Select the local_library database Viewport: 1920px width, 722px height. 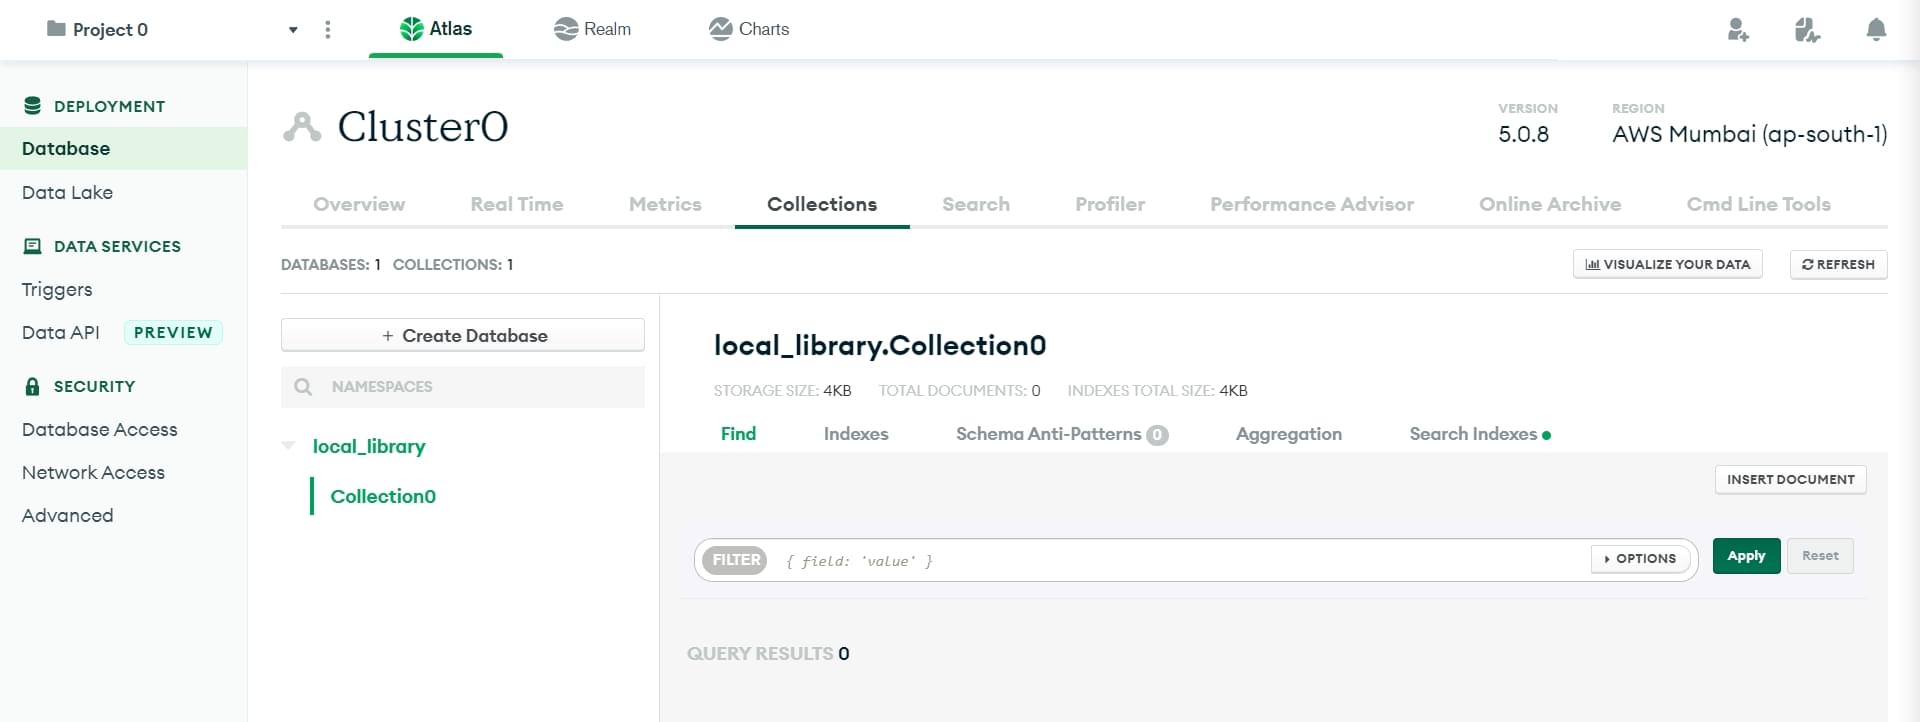[369, 446]
